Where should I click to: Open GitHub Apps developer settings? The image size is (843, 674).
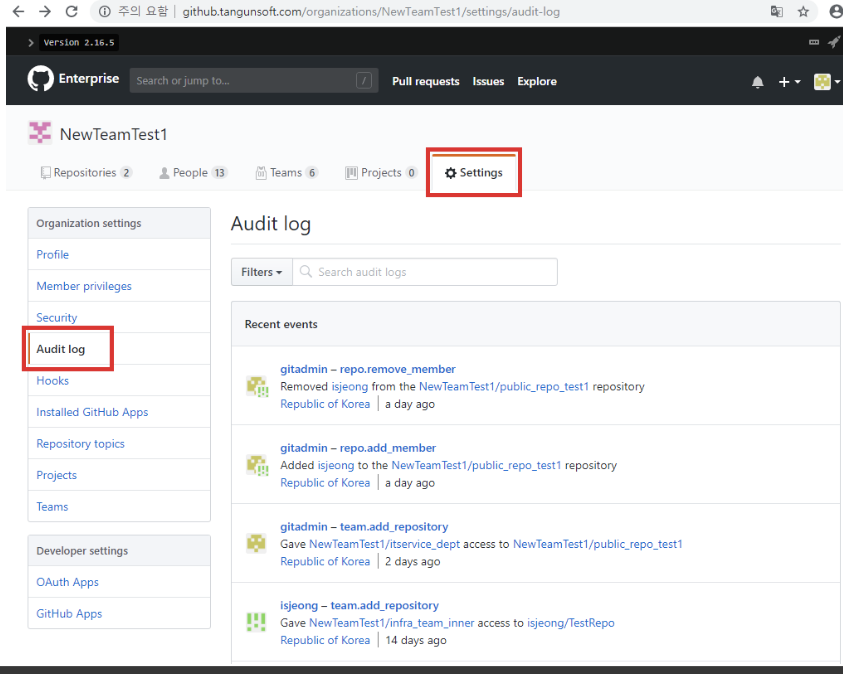point(69,614)
